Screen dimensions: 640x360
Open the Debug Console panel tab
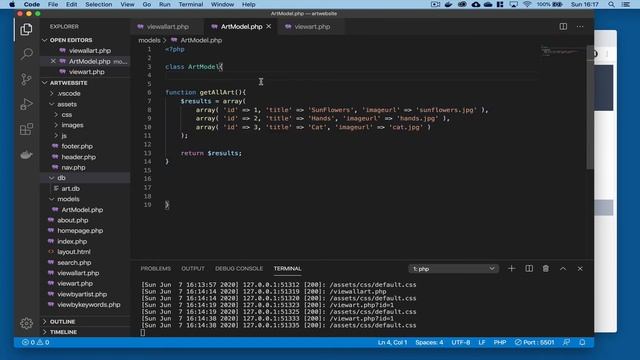pyautogui.click(x=239, y=269)
